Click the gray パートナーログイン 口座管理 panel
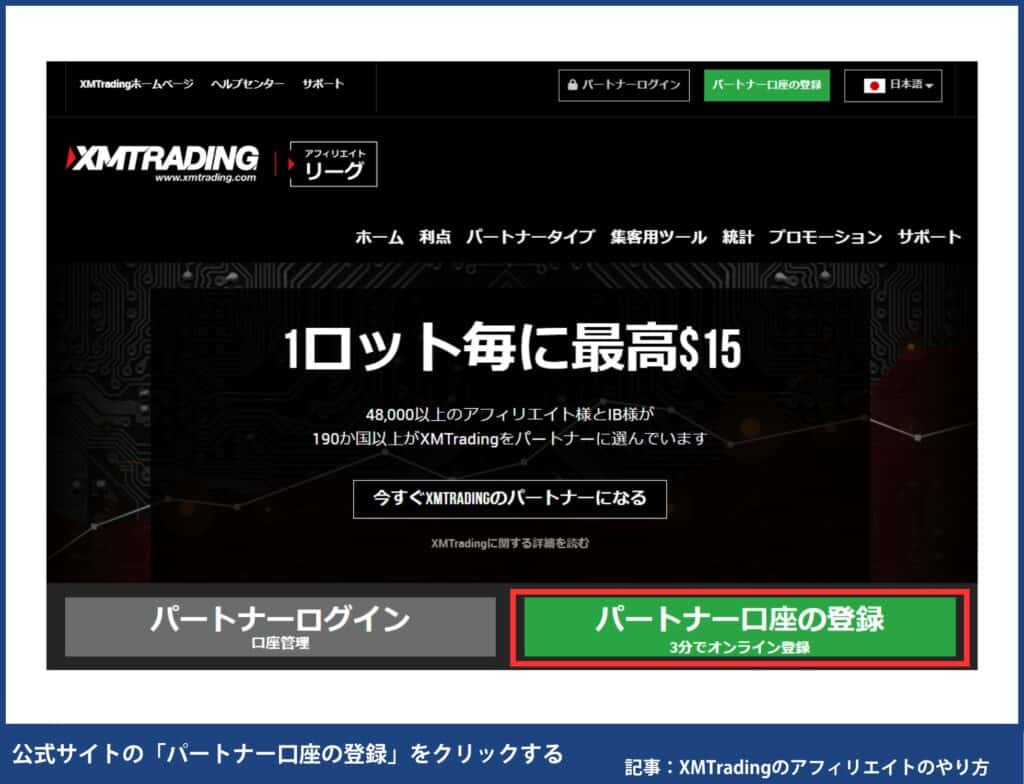The height and width of the screenshot is (784, 1024). 280,629
